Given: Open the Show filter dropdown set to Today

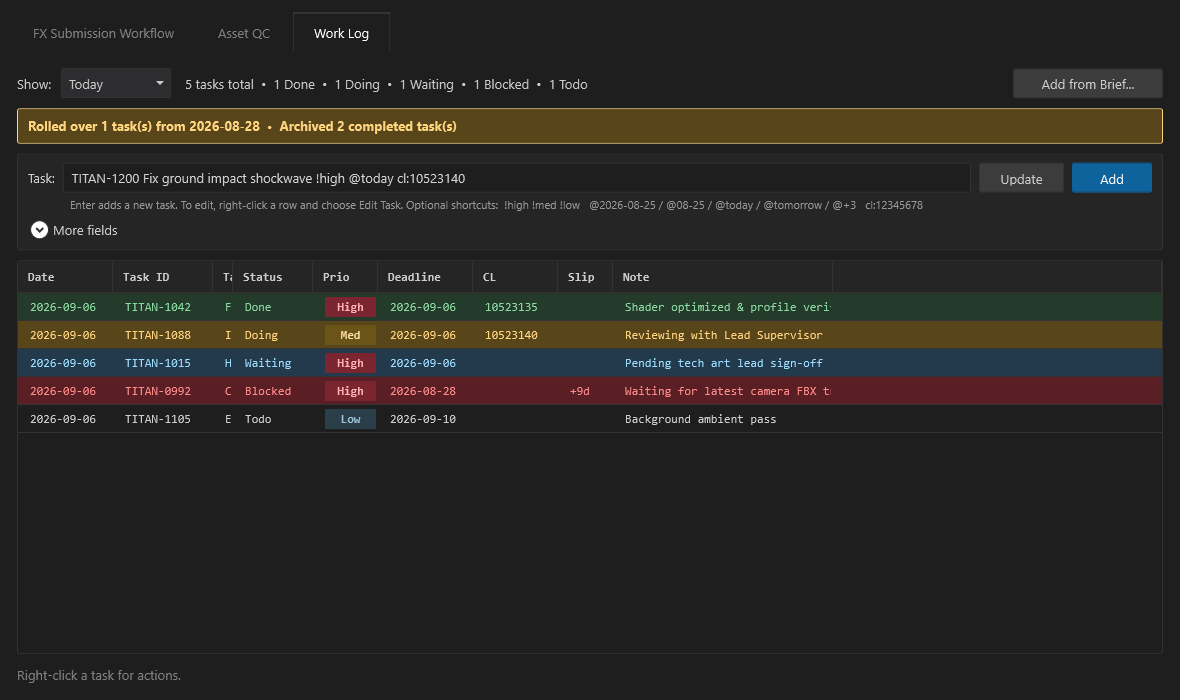Looking at the screenshot, I should [116, 84].
